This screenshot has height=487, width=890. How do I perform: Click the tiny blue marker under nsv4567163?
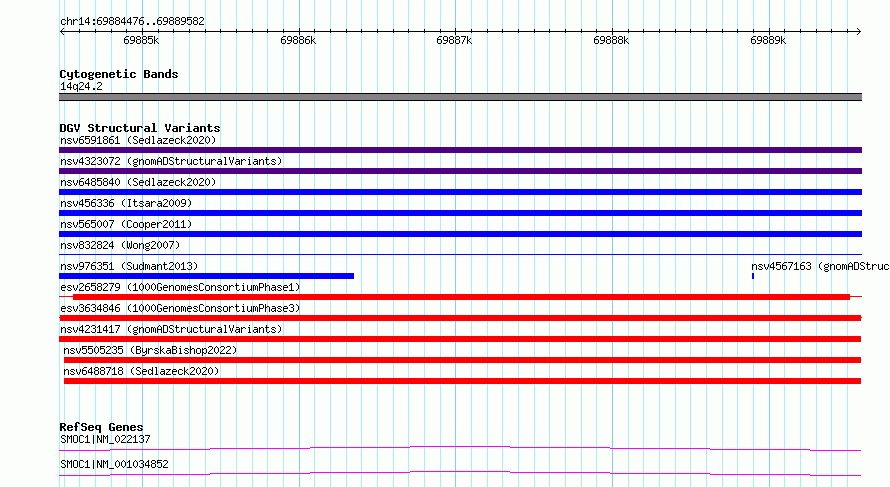point(753,276)
